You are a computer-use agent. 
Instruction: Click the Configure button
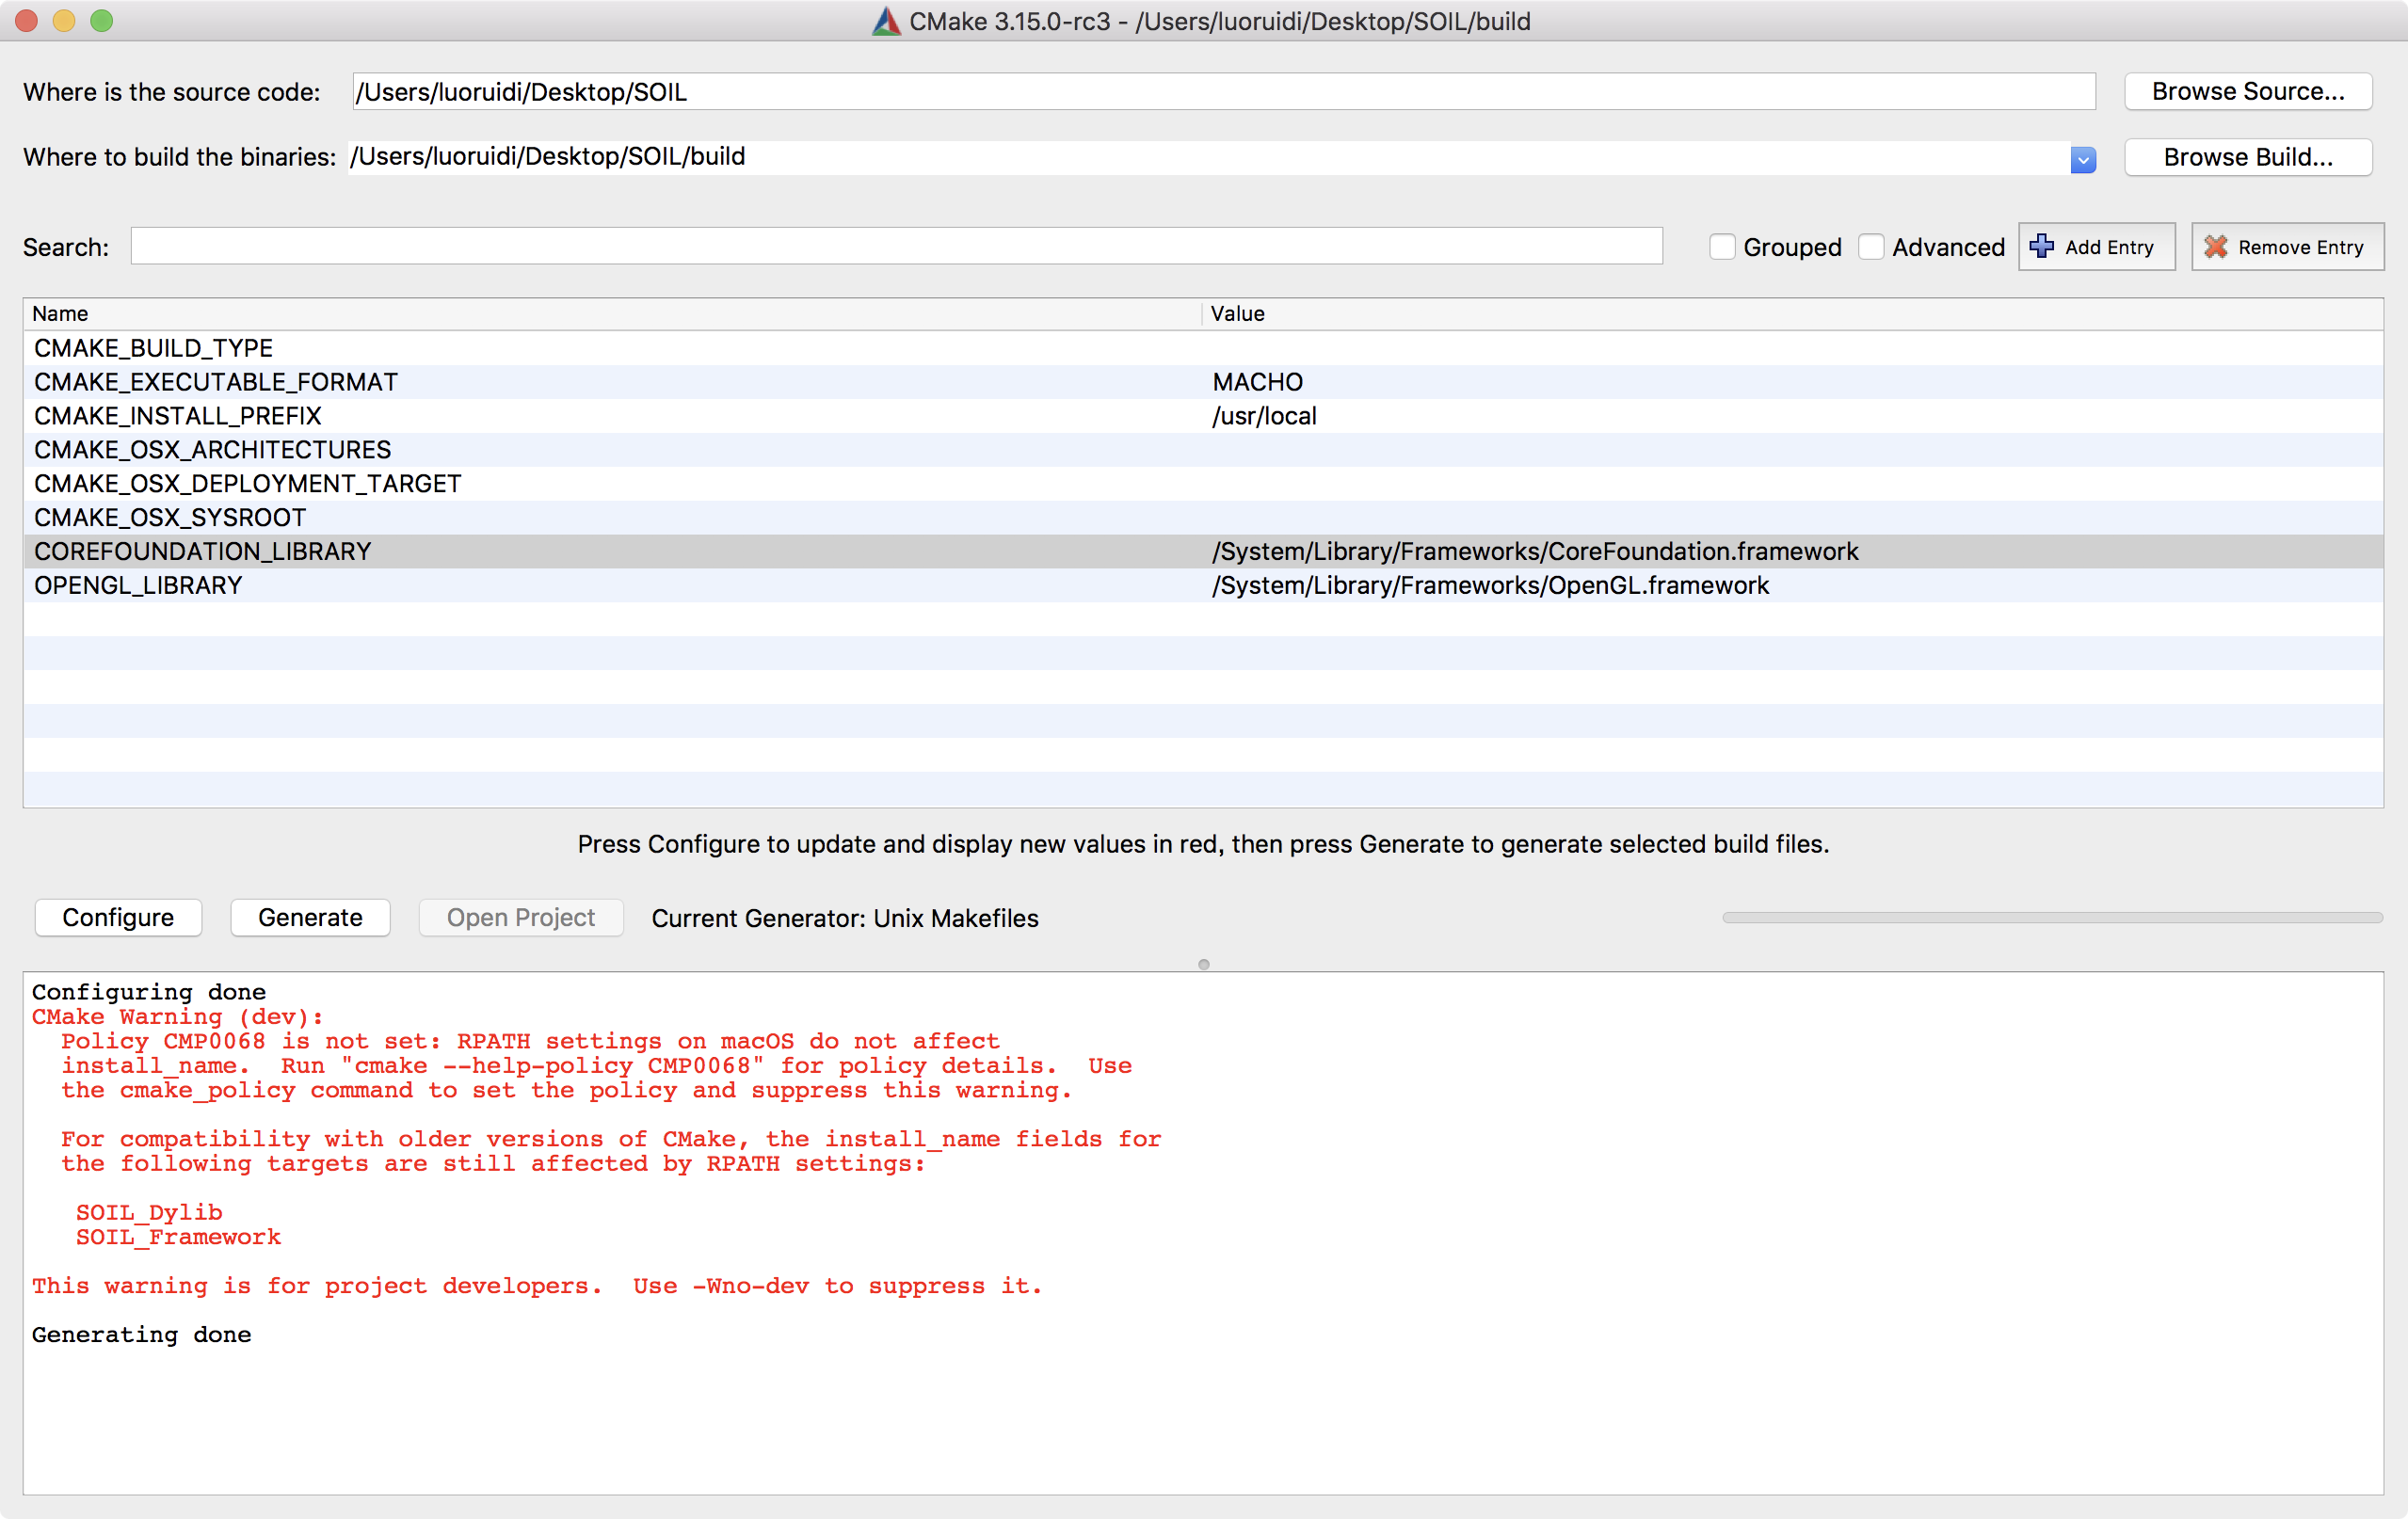pos(118,917)
